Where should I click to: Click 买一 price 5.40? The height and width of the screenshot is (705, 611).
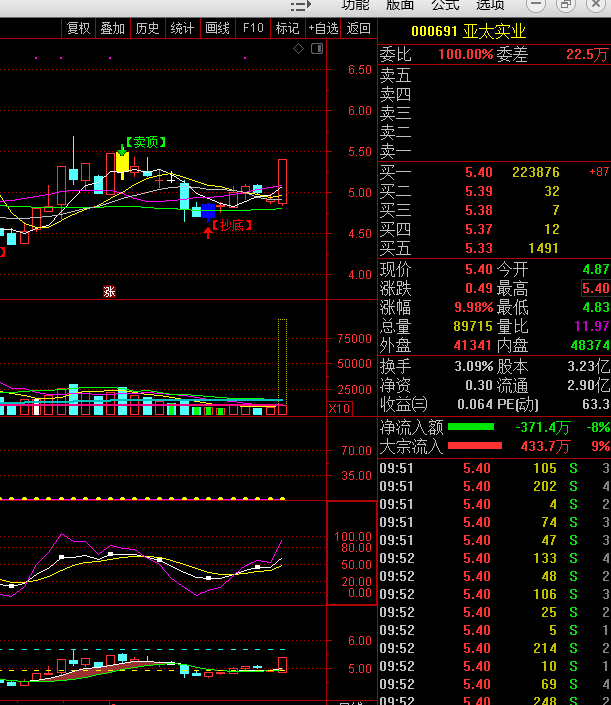(479, 172)
